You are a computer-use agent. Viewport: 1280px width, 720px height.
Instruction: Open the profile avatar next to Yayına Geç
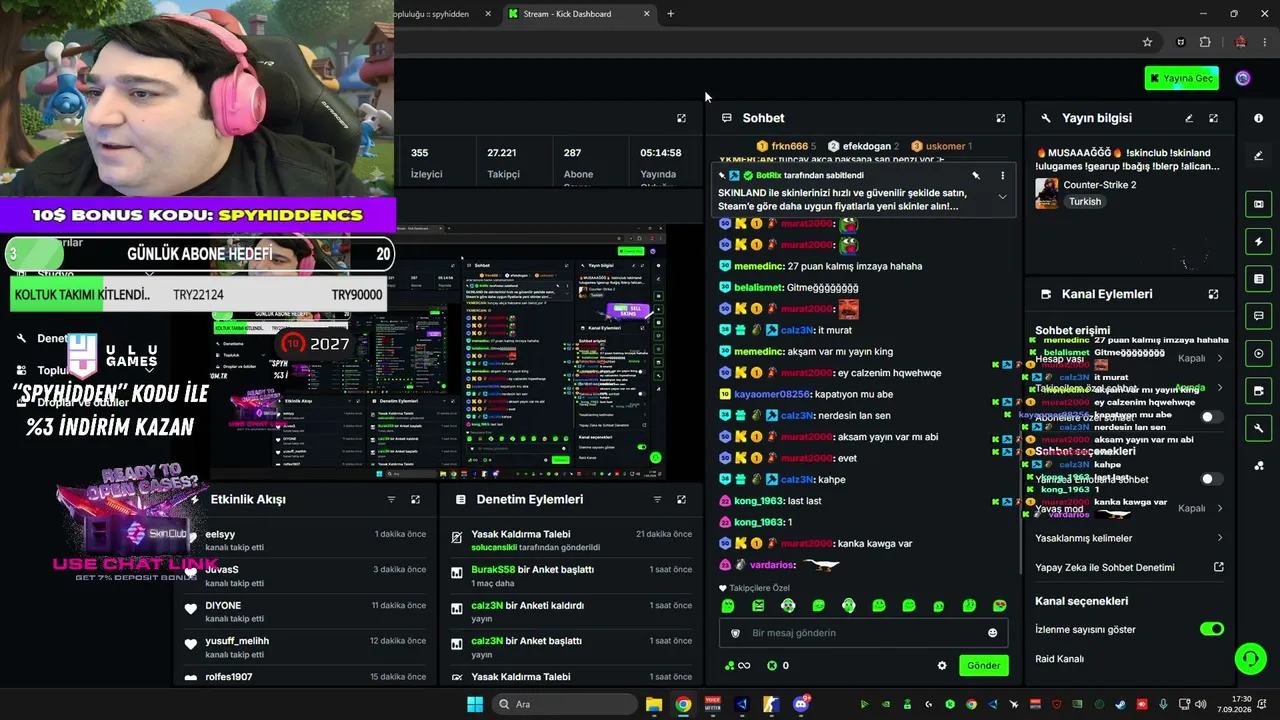pyautogui.click(x=1243, y=78)
